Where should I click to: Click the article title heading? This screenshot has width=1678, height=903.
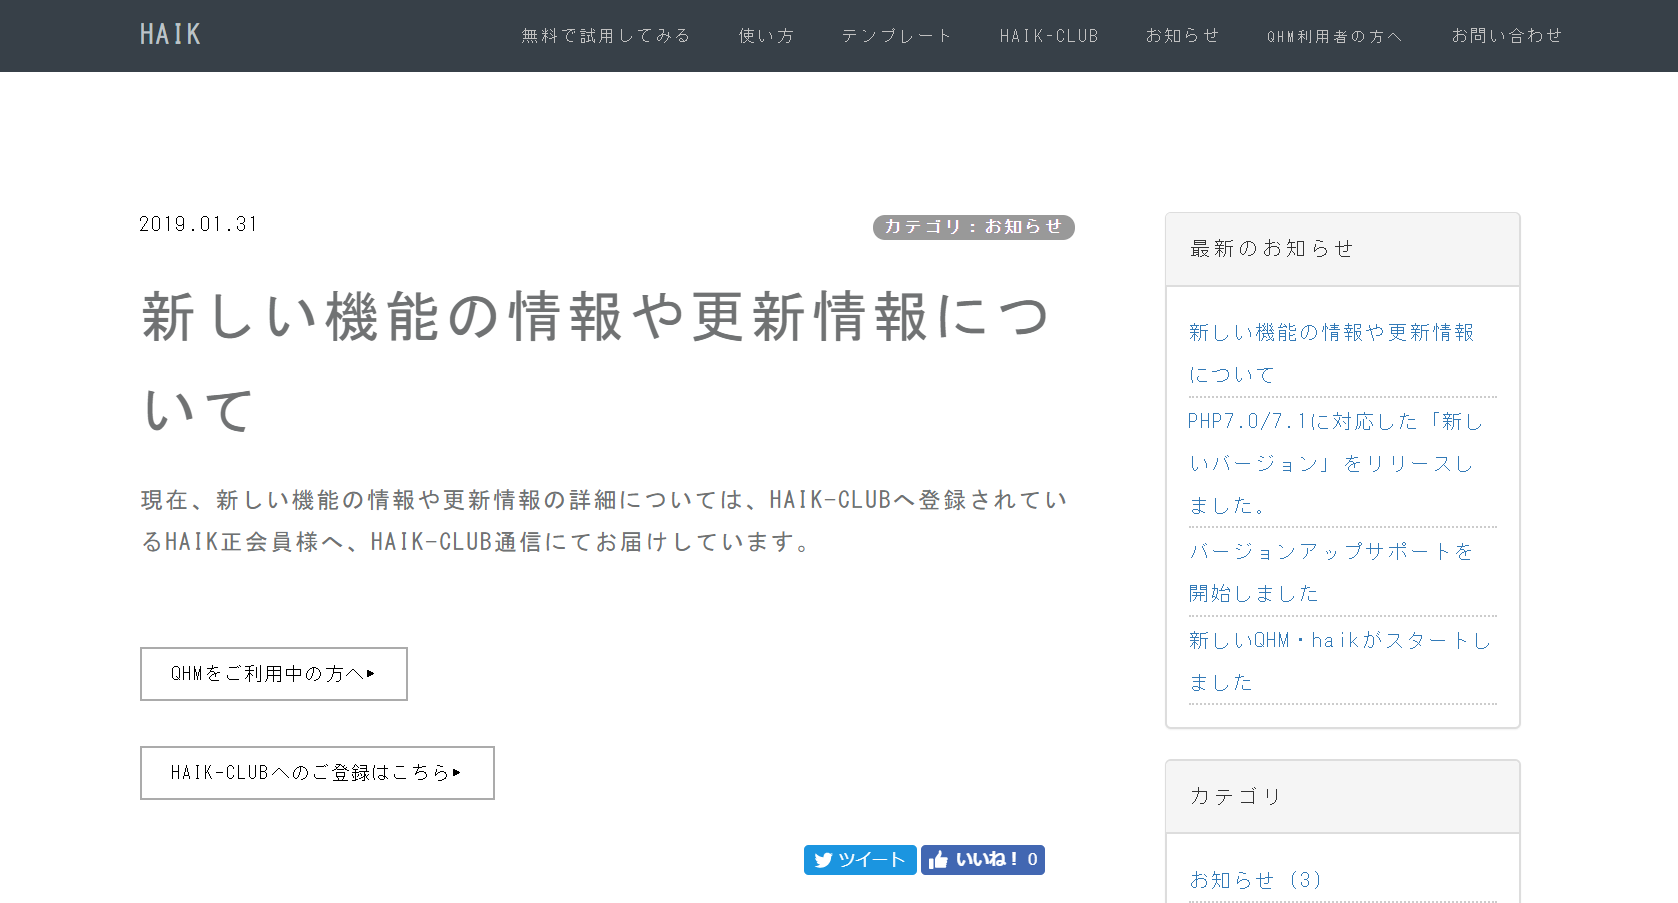(596, 362)
